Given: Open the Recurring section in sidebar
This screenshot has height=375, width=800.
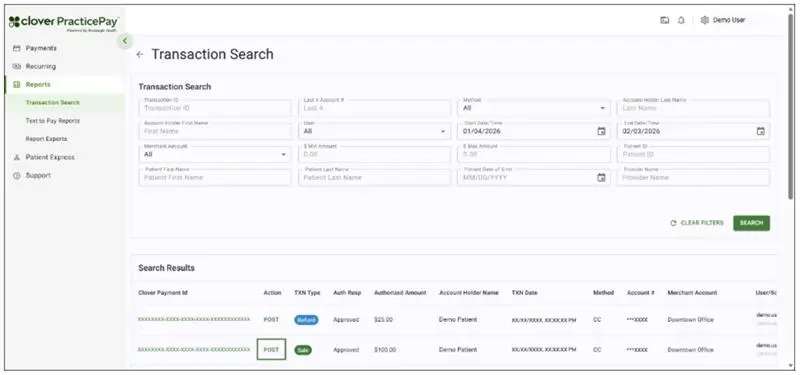Looking at the screenshot, I should pos(40,66).
